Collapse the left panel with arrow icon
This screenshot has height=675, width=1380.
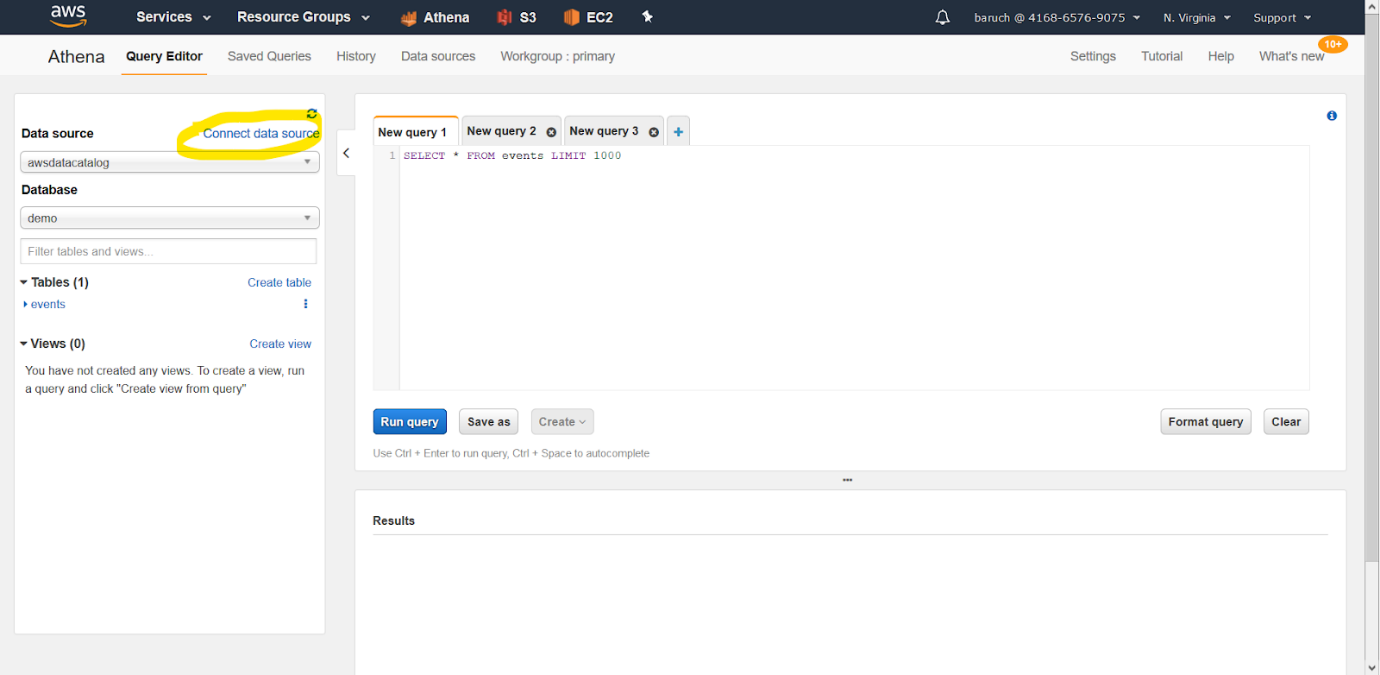(346, 153)
